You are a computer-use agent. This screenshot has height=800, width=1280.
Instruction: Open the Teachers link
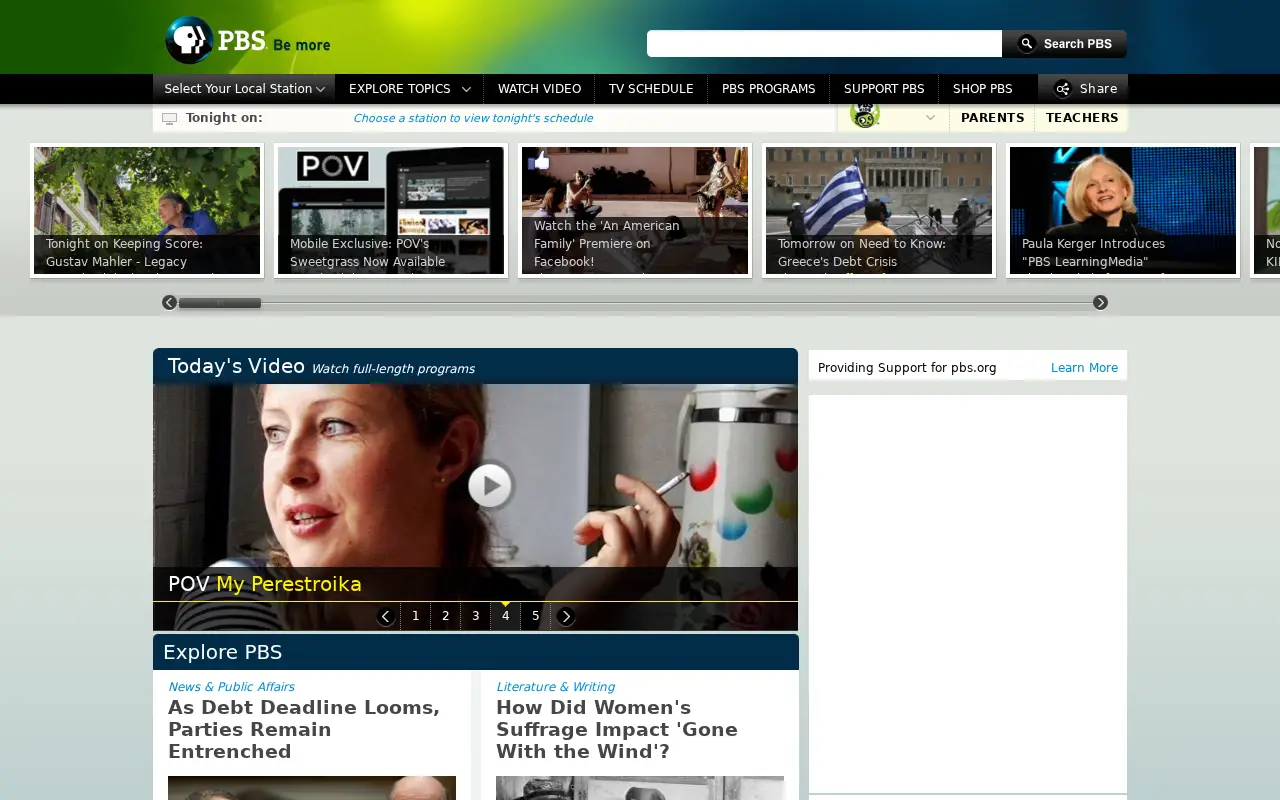pos(1082,117)
